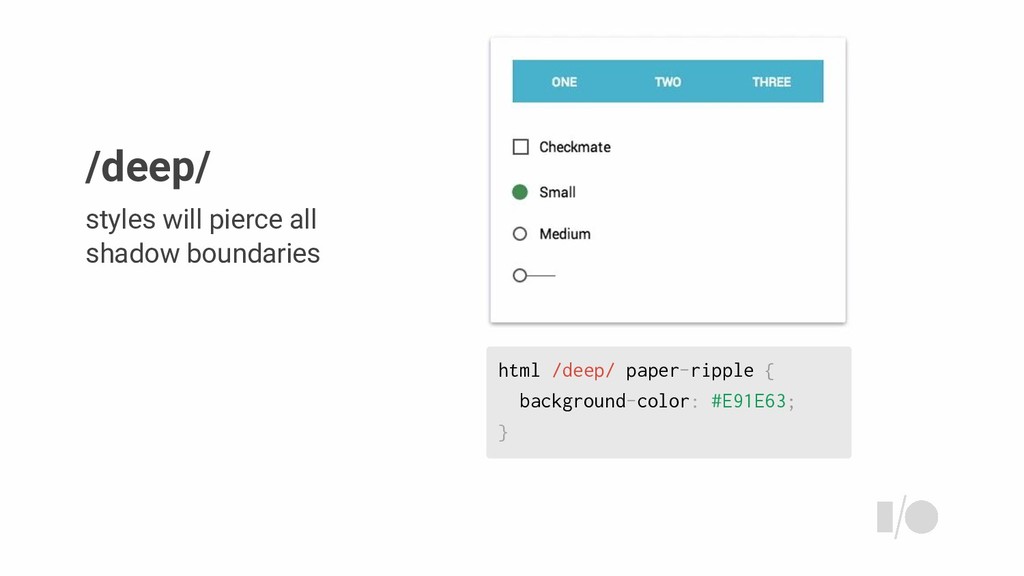The width and height of the screenshot is (1024, 576).
Task: Check the Checkmate checkbox
Action: 520,147
